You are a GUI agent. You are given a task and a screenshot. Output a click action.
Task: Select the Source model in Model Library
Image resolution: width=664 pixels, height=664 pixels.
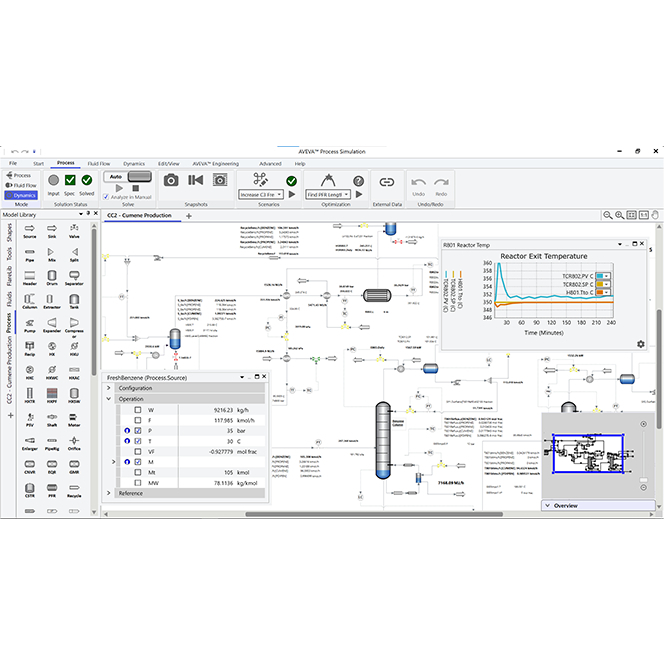pos(30,229)
